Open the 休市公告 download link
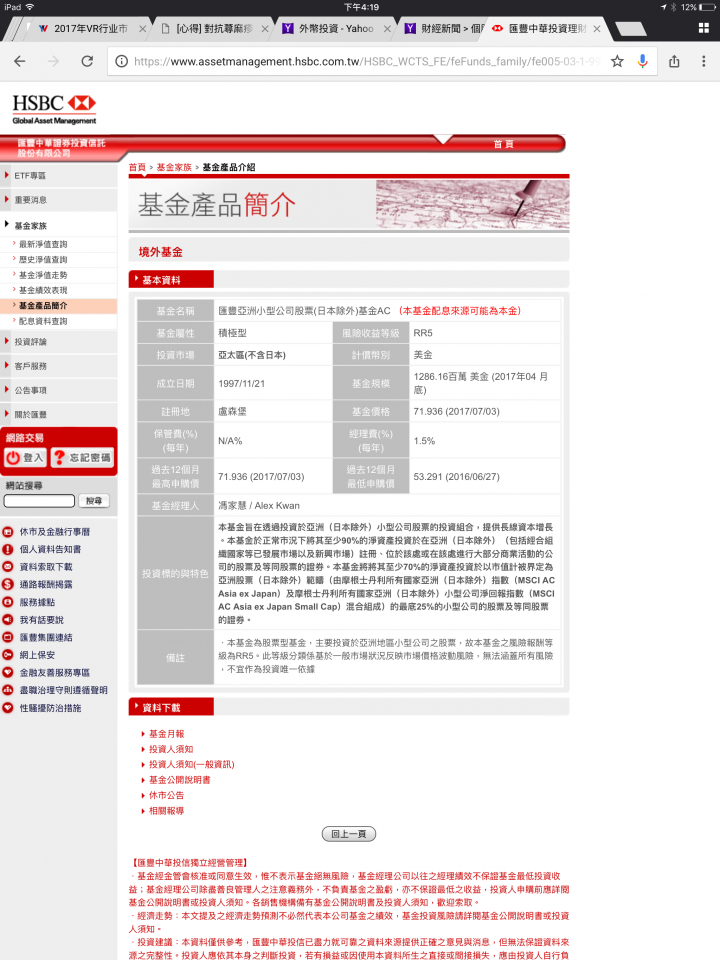This screenshot has width=720, height=960. (x=167, y=795)
